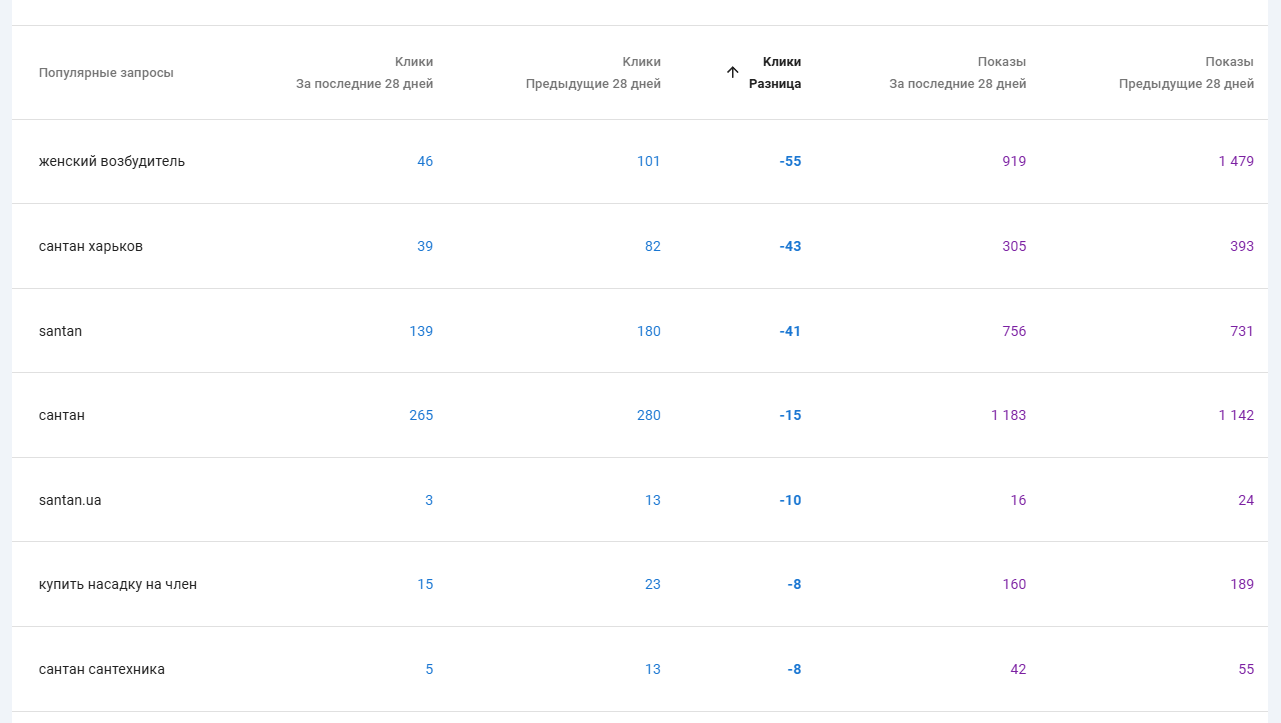Viewport: 1281px width, 723px height.
Task: Open the query 'сантан сантехника'
Action: [x=102, y=669]
